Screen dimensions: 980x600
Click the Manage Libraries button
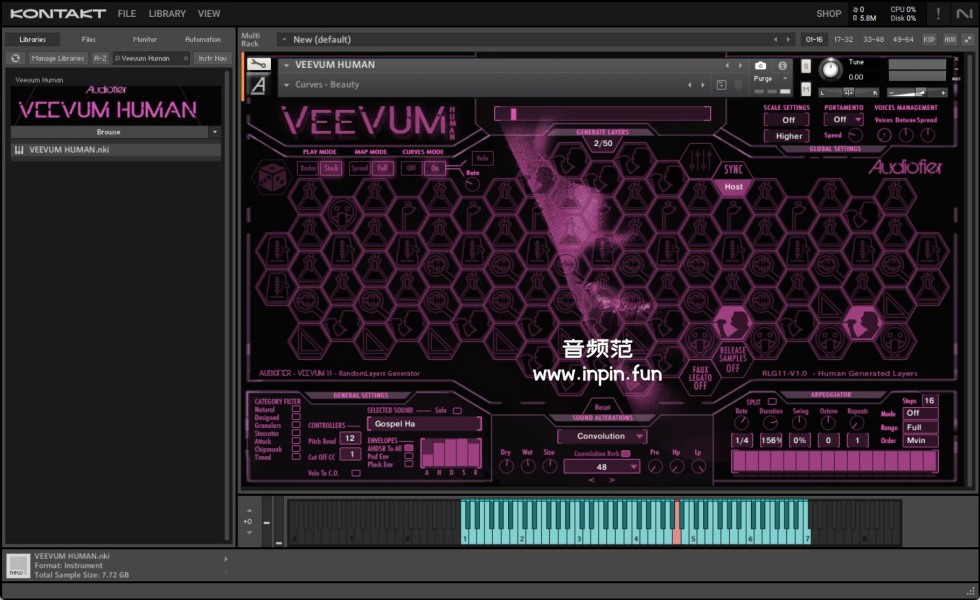[58, 58]
